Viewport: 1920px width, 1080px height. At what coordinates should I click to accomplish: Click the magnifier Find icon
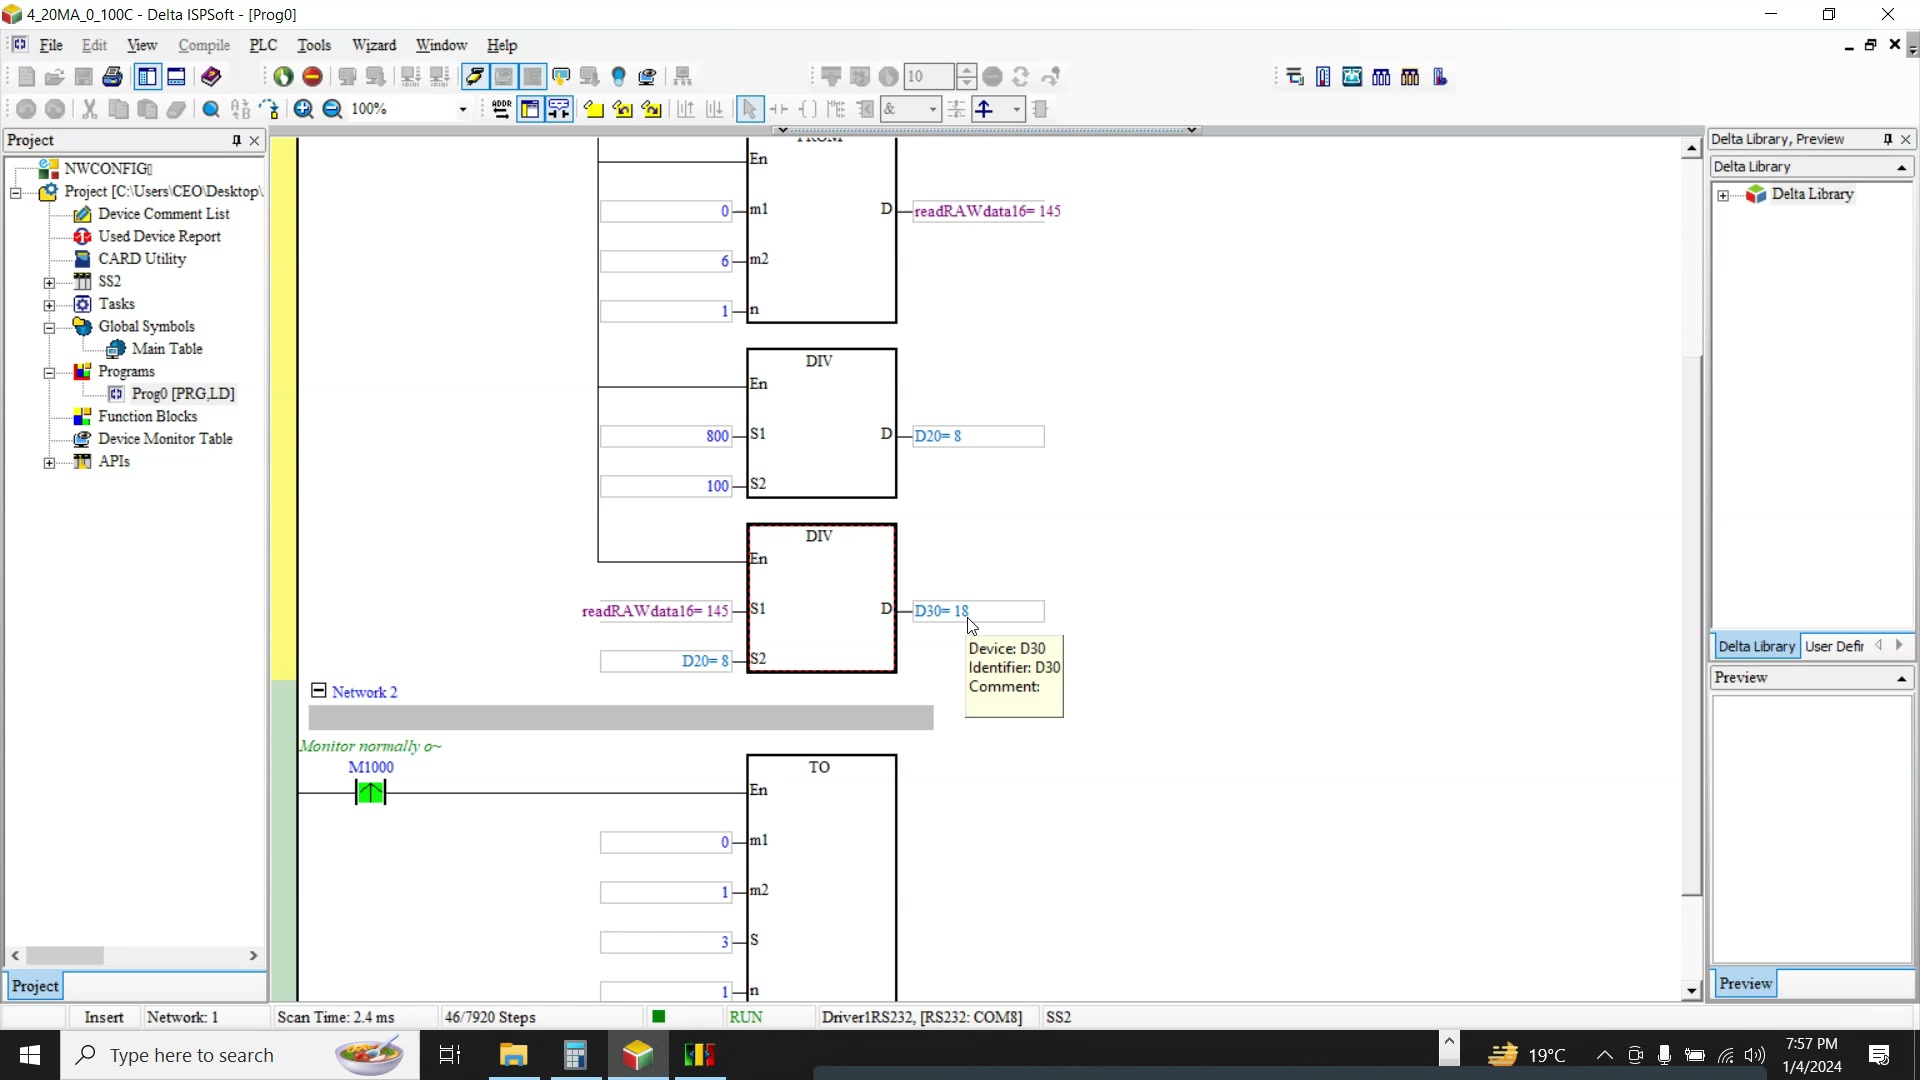pyautogui.click(x=211, y=109)
